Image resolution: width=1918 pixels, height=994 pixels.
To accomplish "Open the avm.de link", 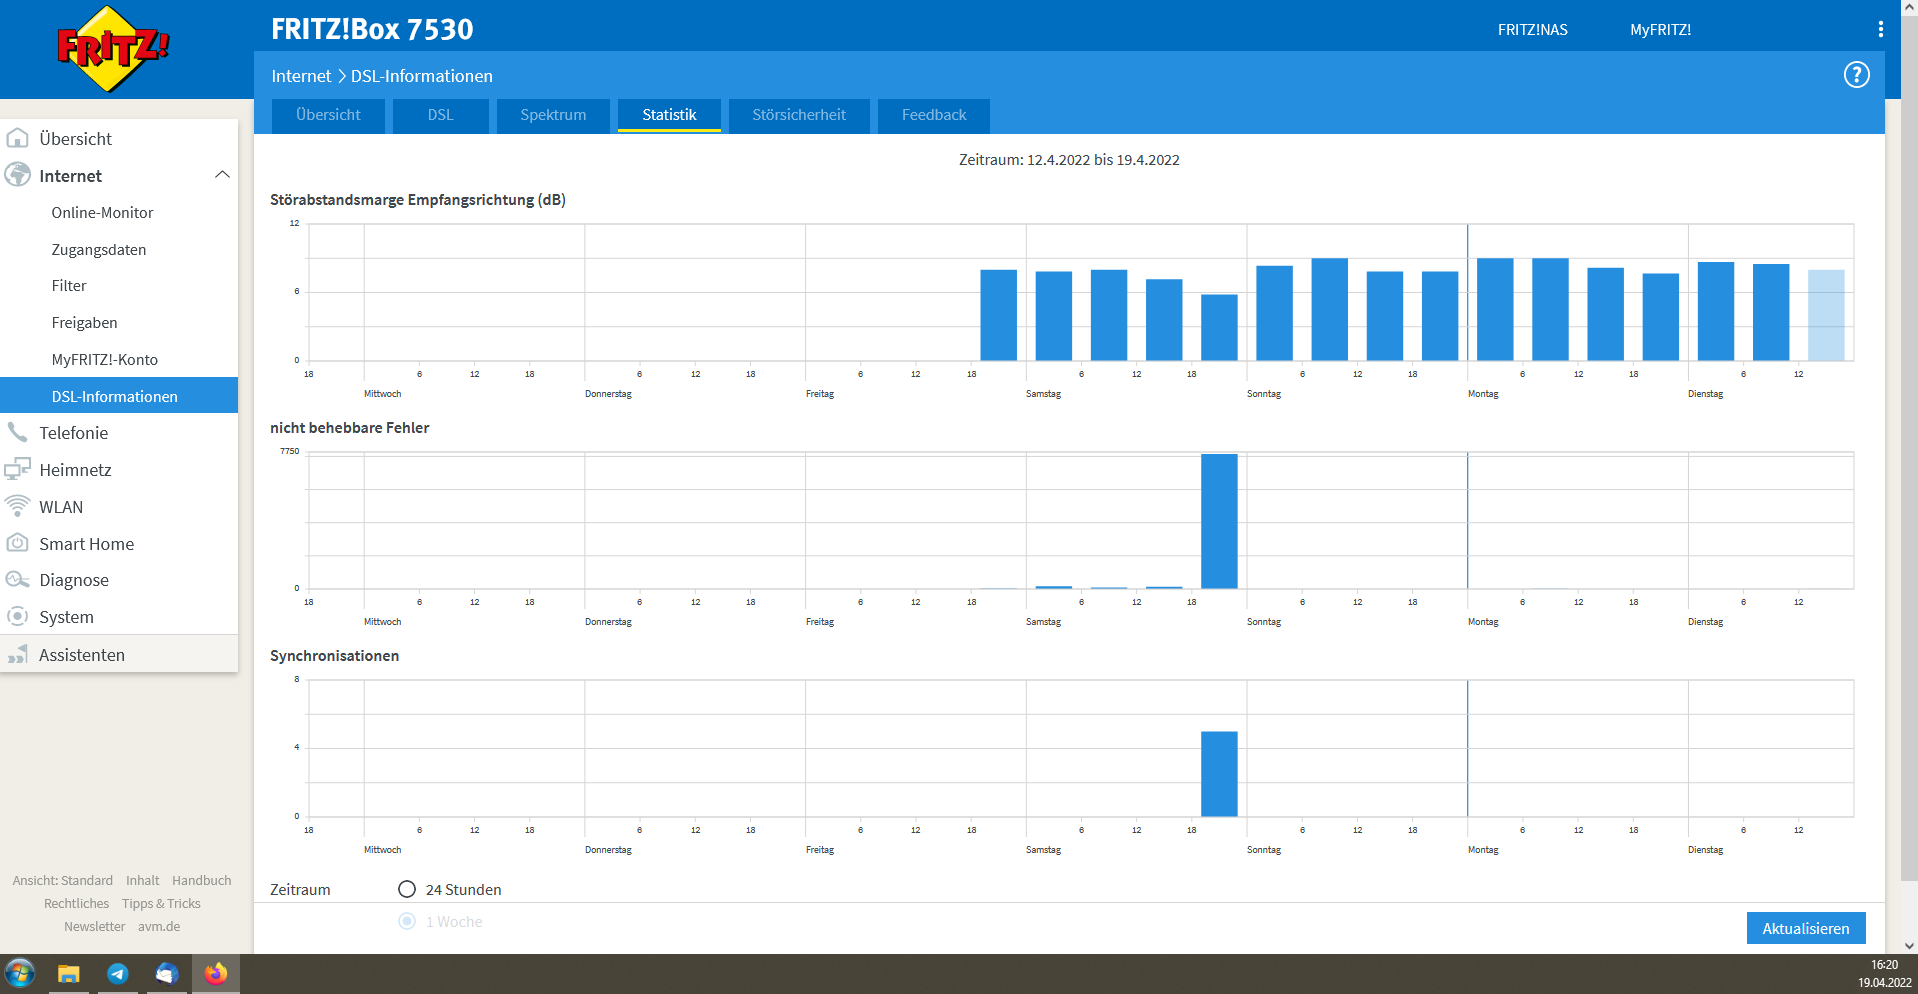I will point(159,926).
